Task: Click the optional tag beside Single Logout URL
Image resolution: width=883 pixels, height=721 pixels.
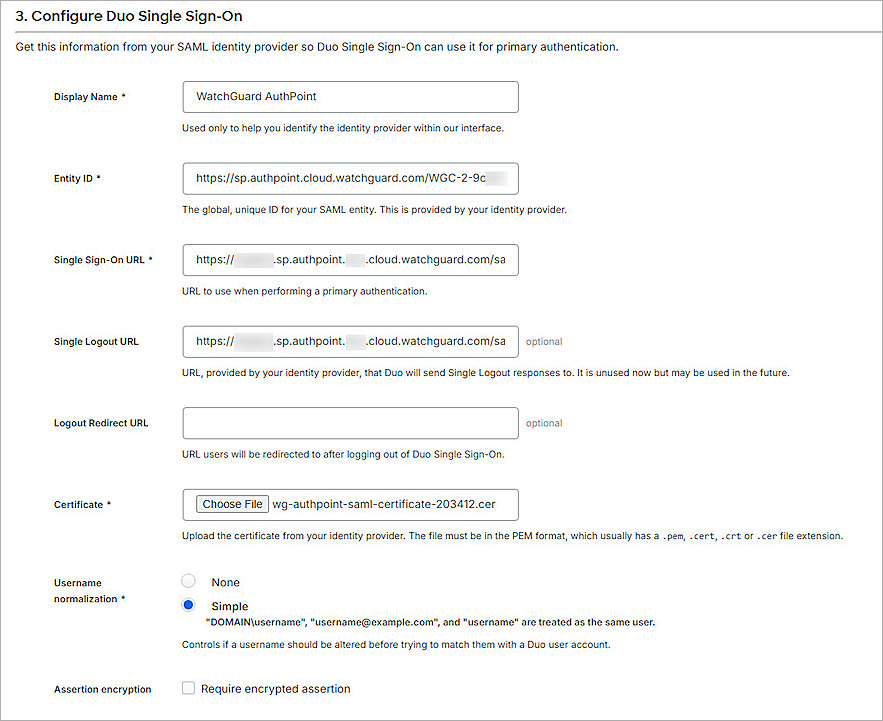Action: coord(543,341)
